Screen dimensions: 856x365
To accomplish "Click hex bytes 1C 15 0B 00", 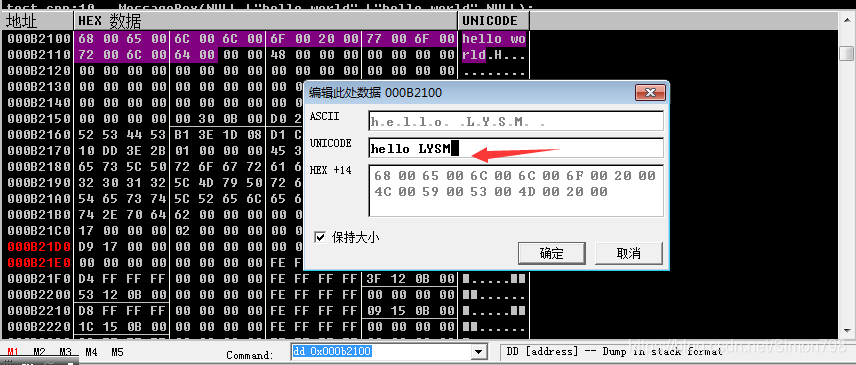I will [123, 326].
